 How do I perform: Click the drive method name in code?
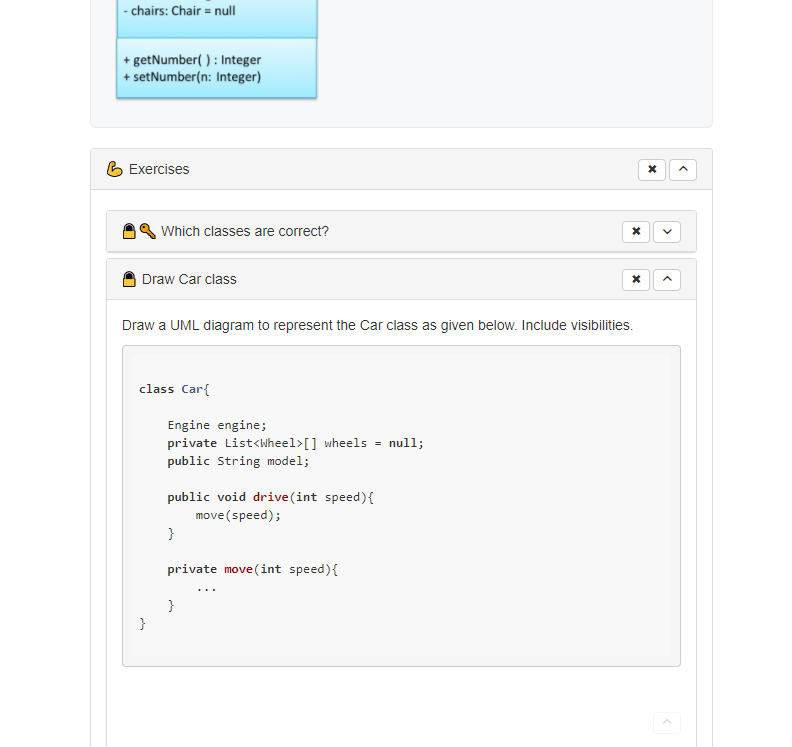pyautogui.click(x=271, y=497)
